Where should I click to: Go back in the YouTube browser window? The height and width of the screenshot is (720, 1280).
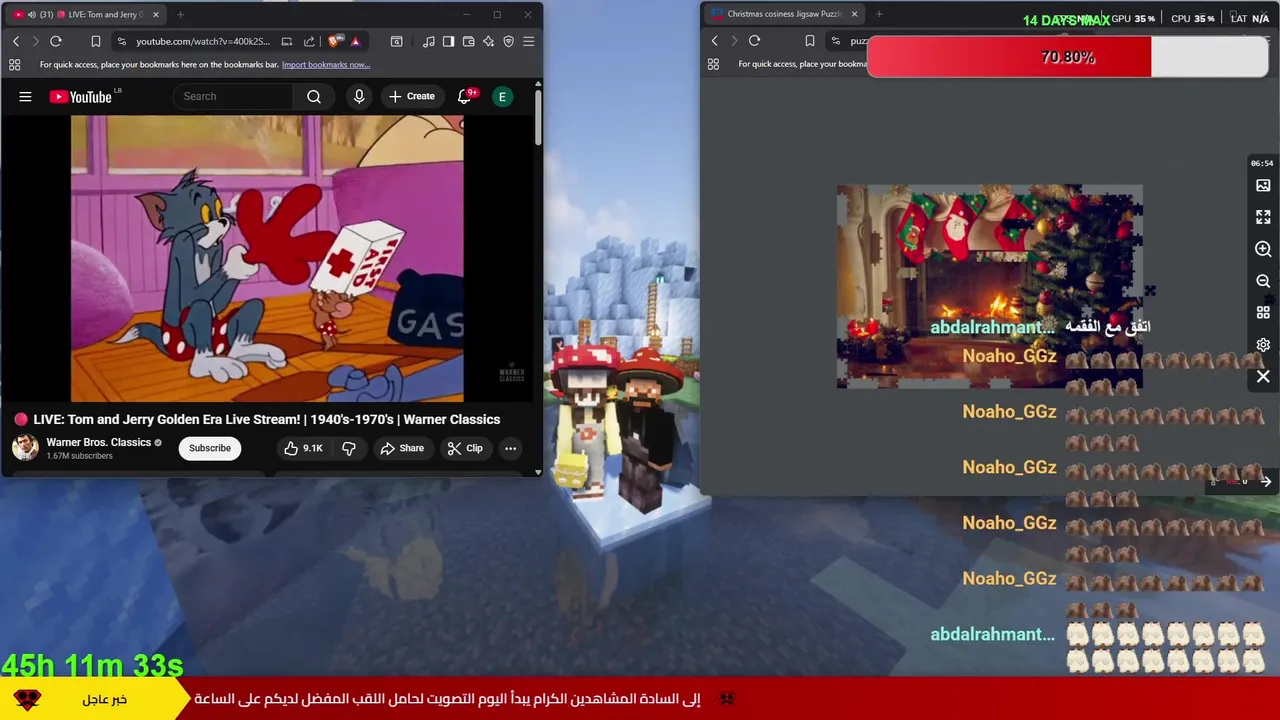pyautogui.click(x=16, y=41)
